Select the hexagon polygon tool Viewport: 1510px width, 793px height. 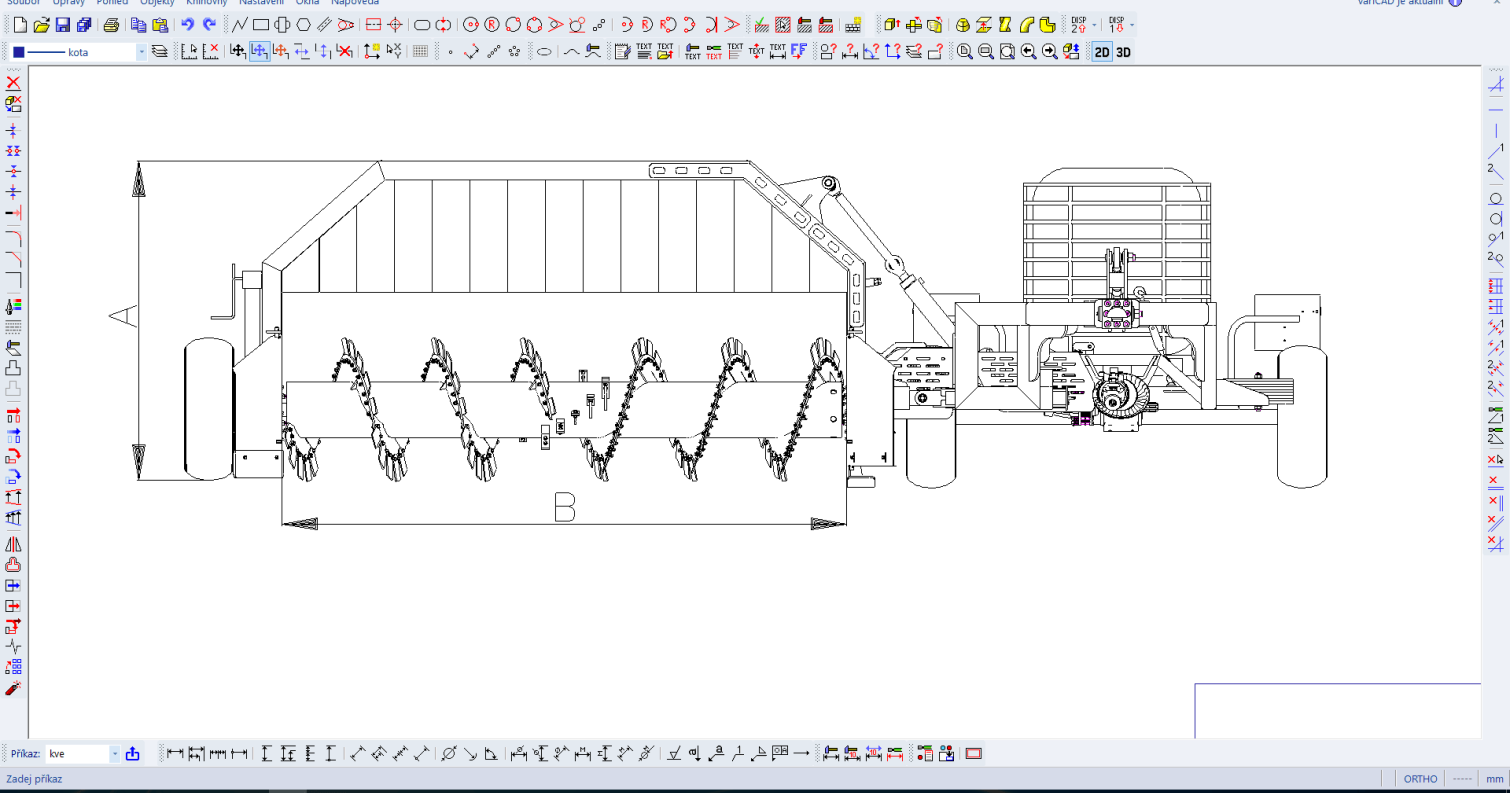303,24
